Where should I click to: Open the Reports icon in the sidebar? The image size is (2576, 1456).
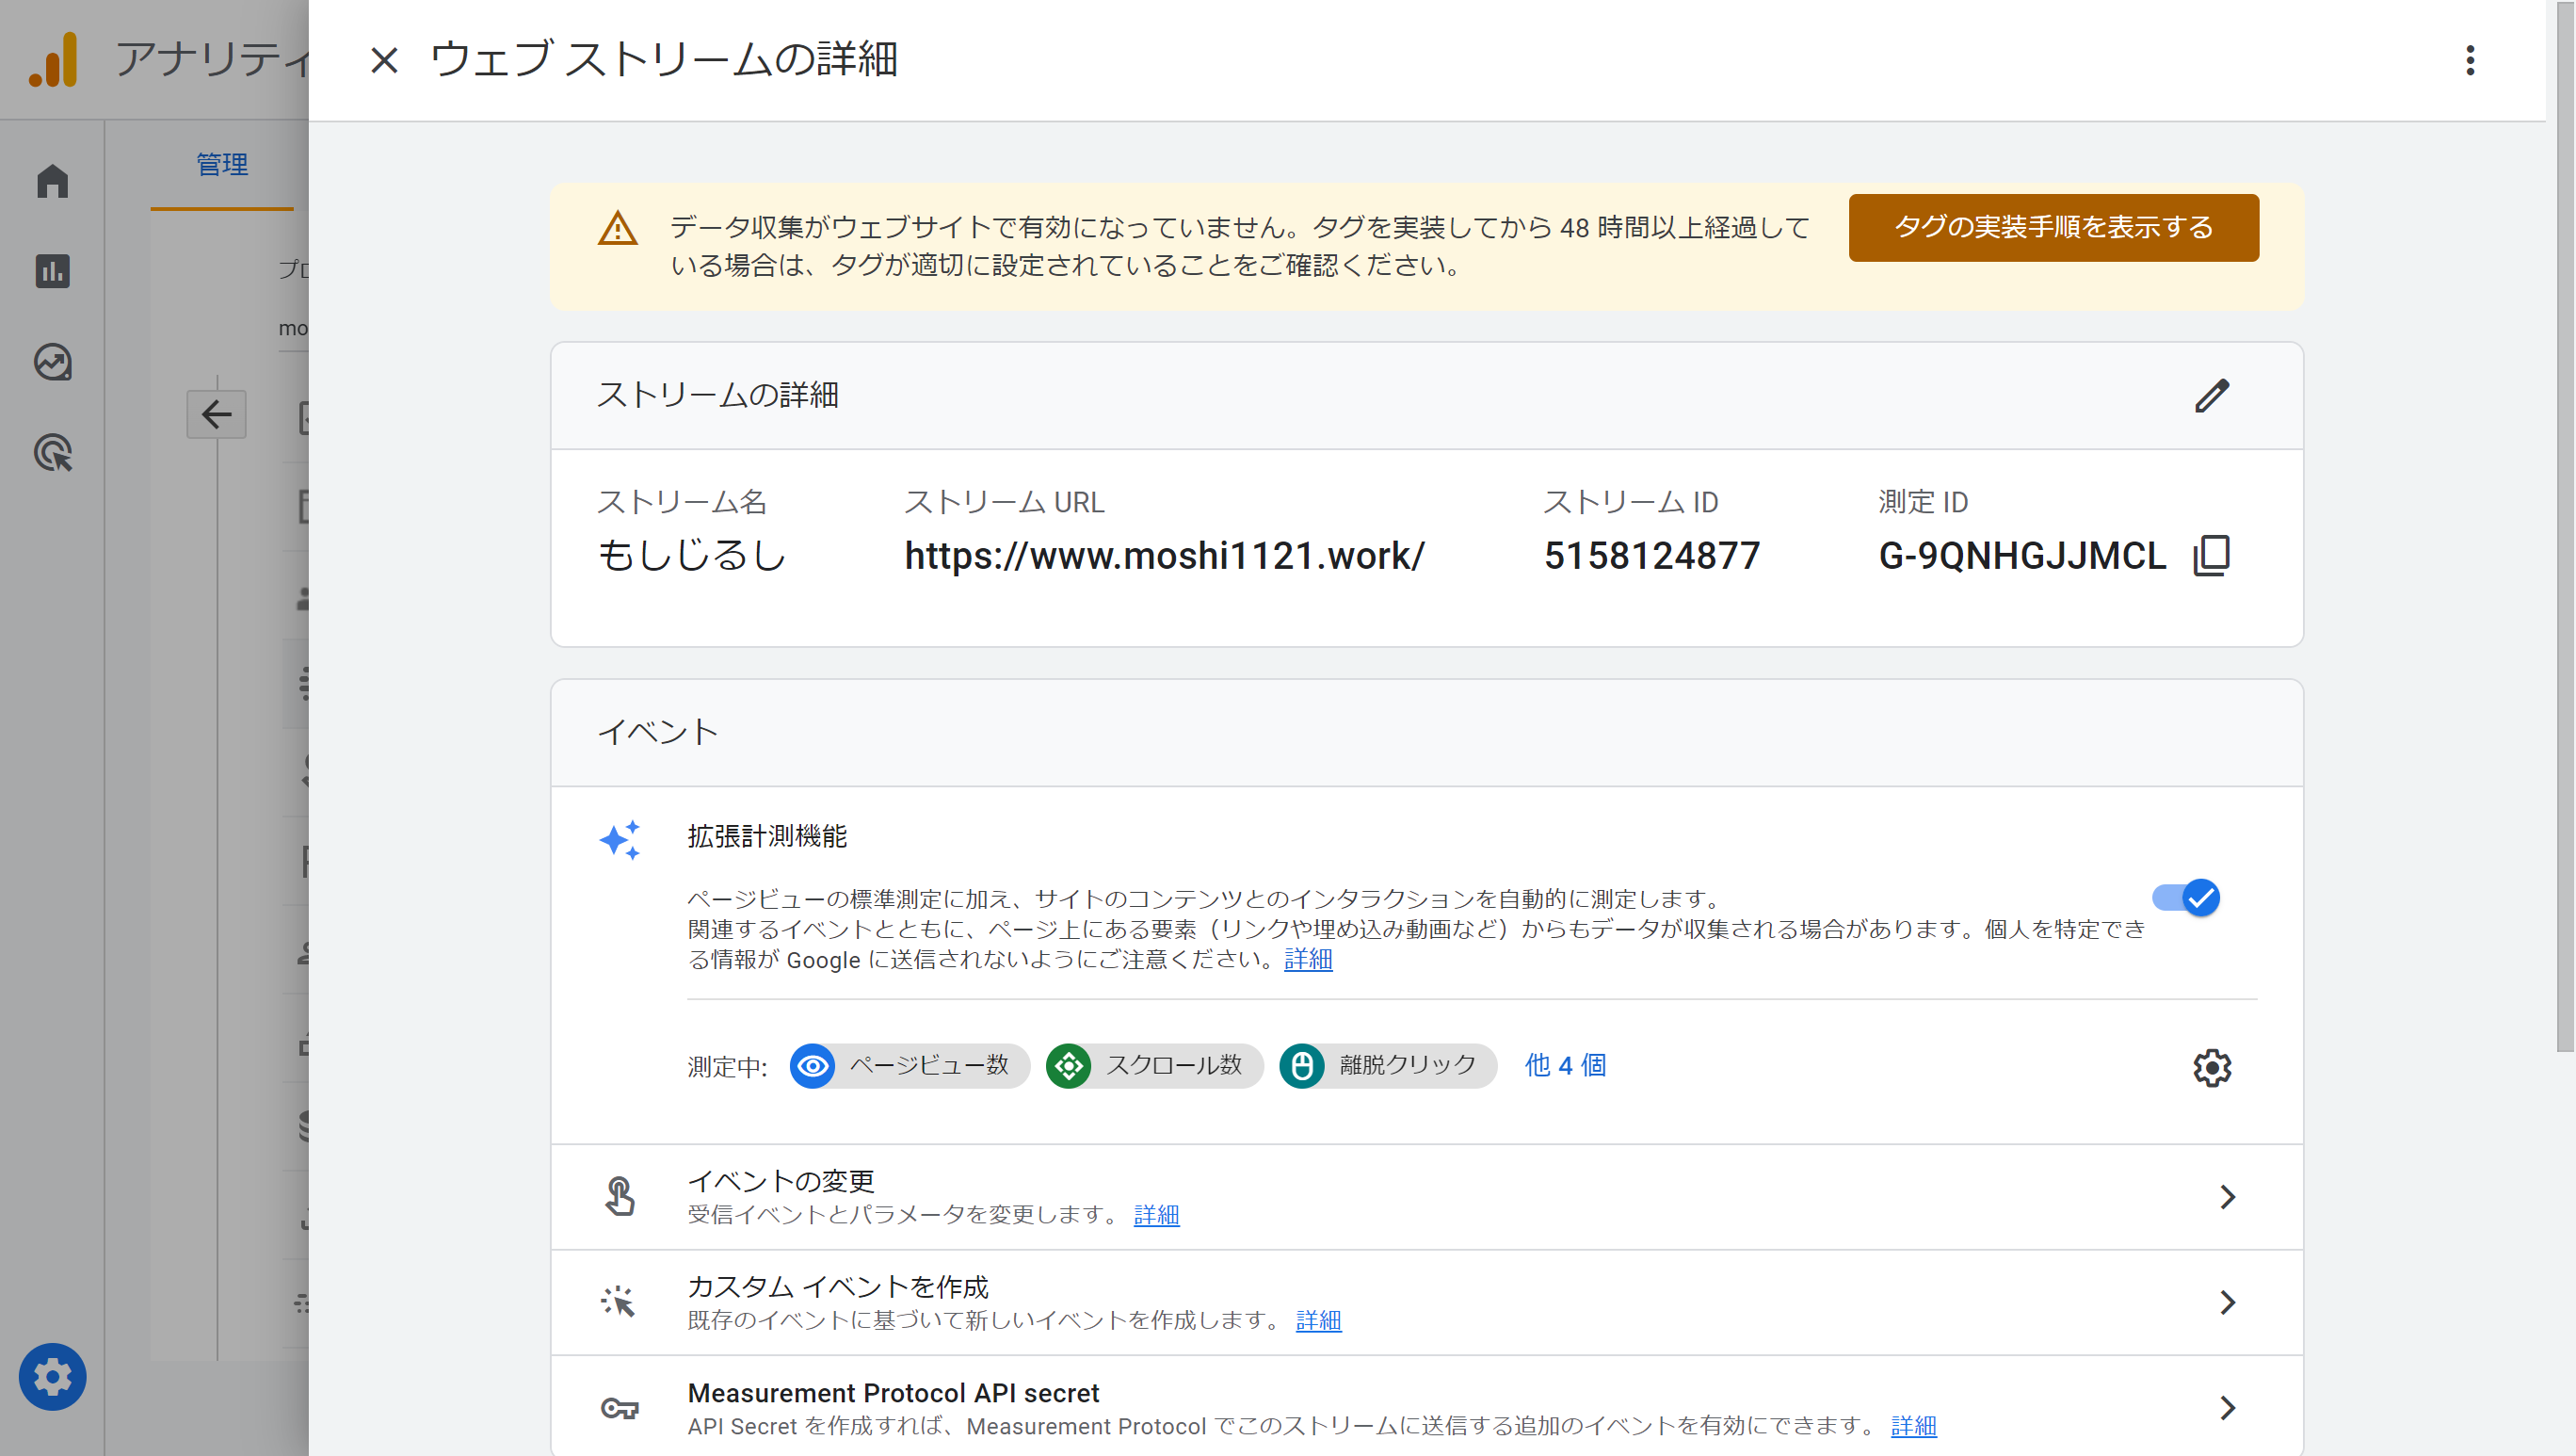(51, 272)
